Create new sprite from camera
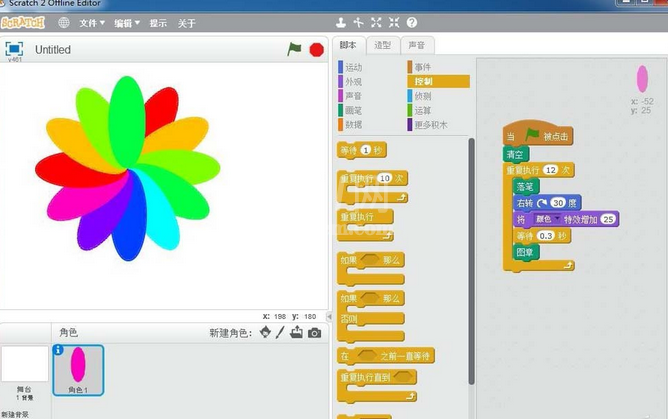 (x=314, y=333)
